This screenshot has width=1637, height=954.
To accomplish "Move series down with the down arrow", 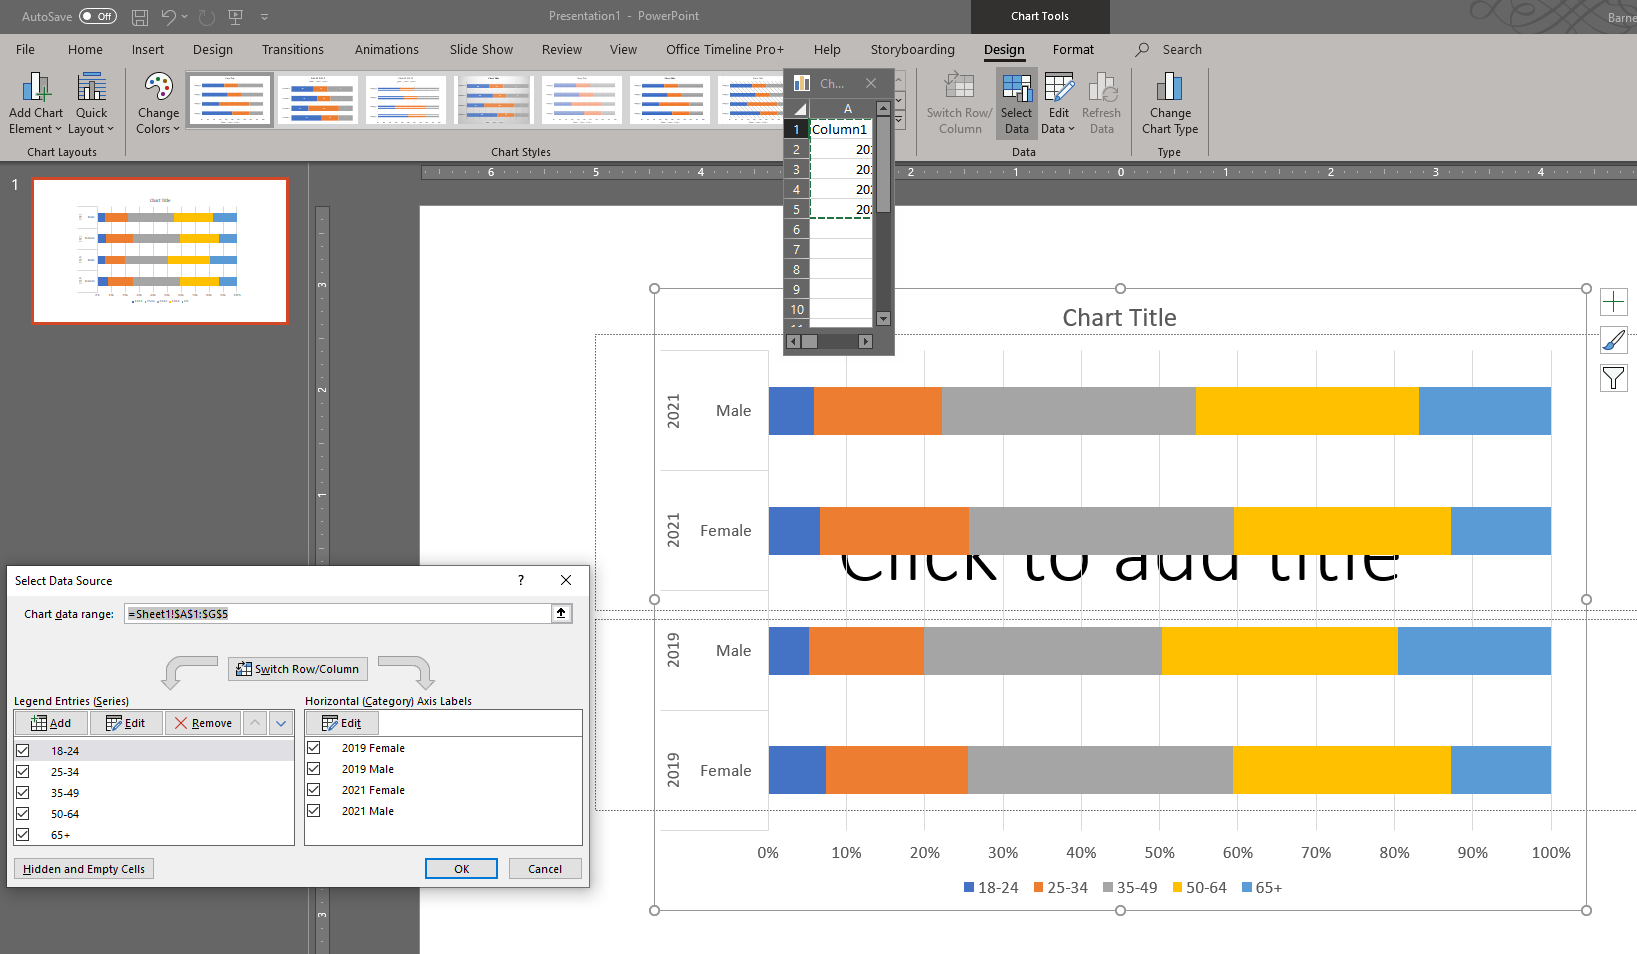I will coord(281,723).
